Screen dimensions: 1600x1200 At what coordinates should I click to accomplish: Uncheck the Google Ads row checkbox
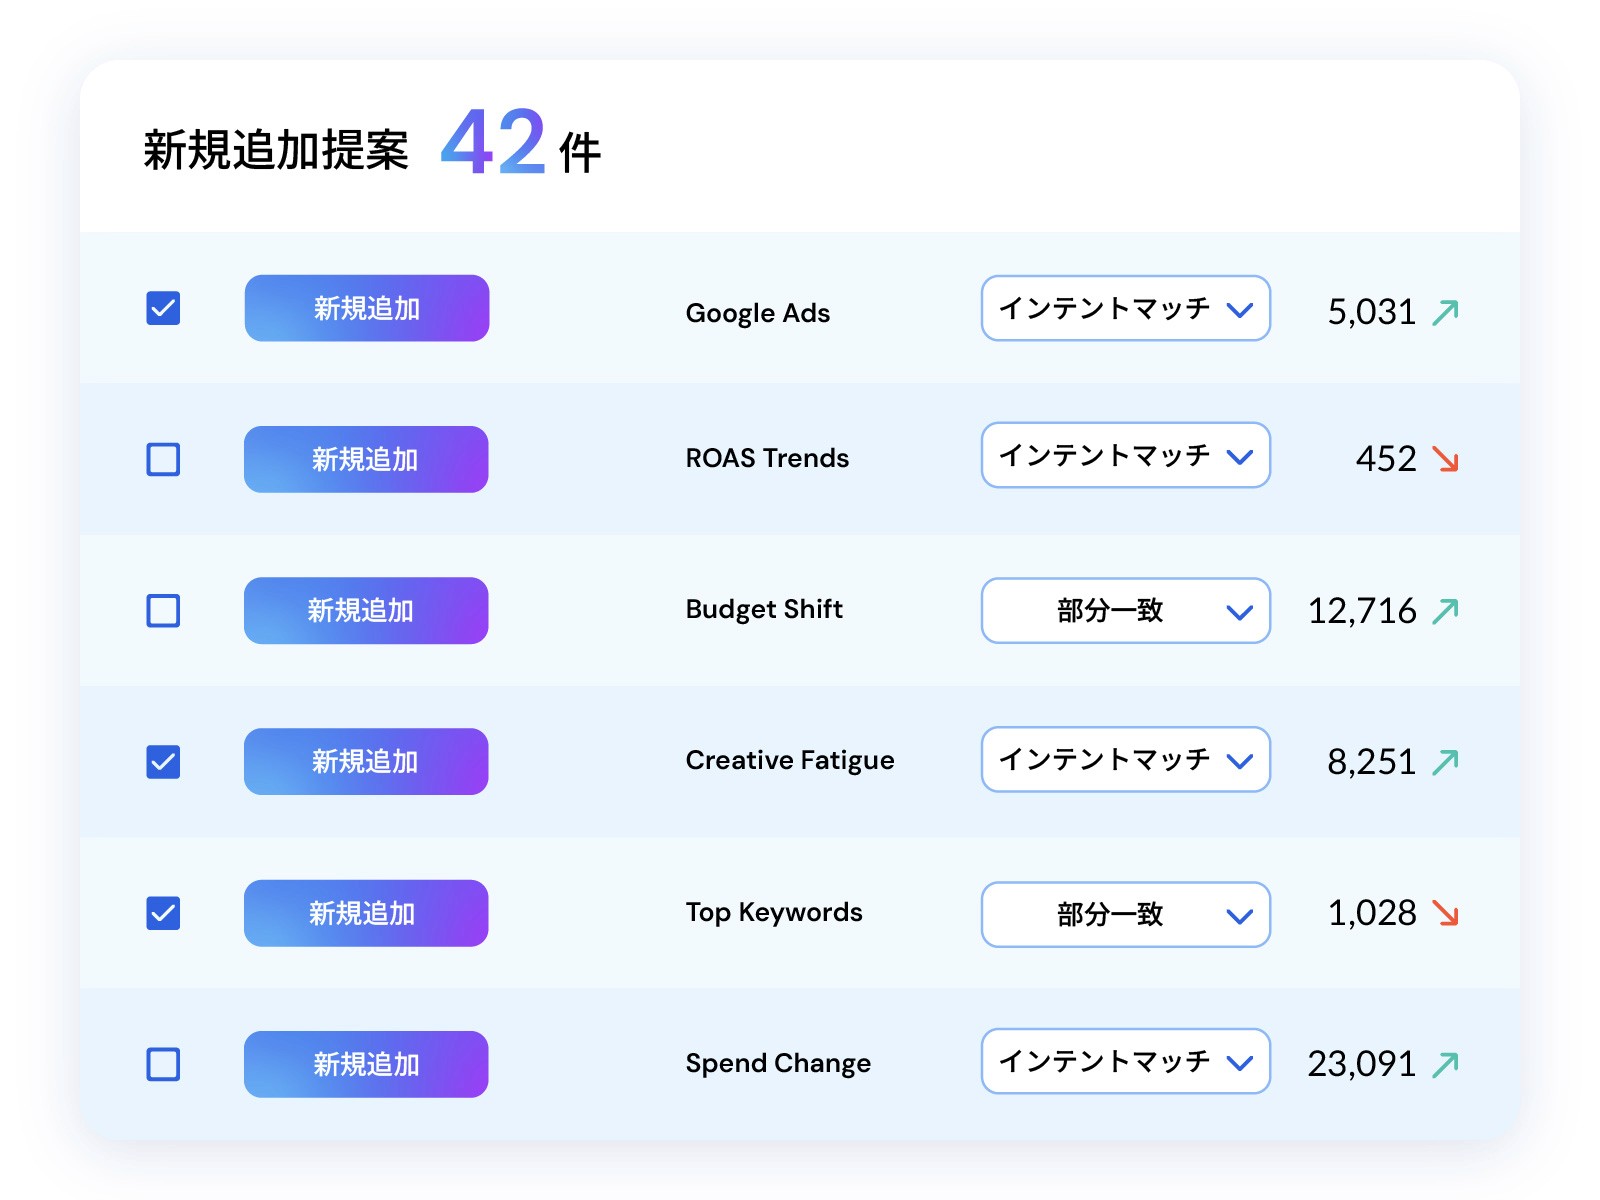click(x=163, y=309)
